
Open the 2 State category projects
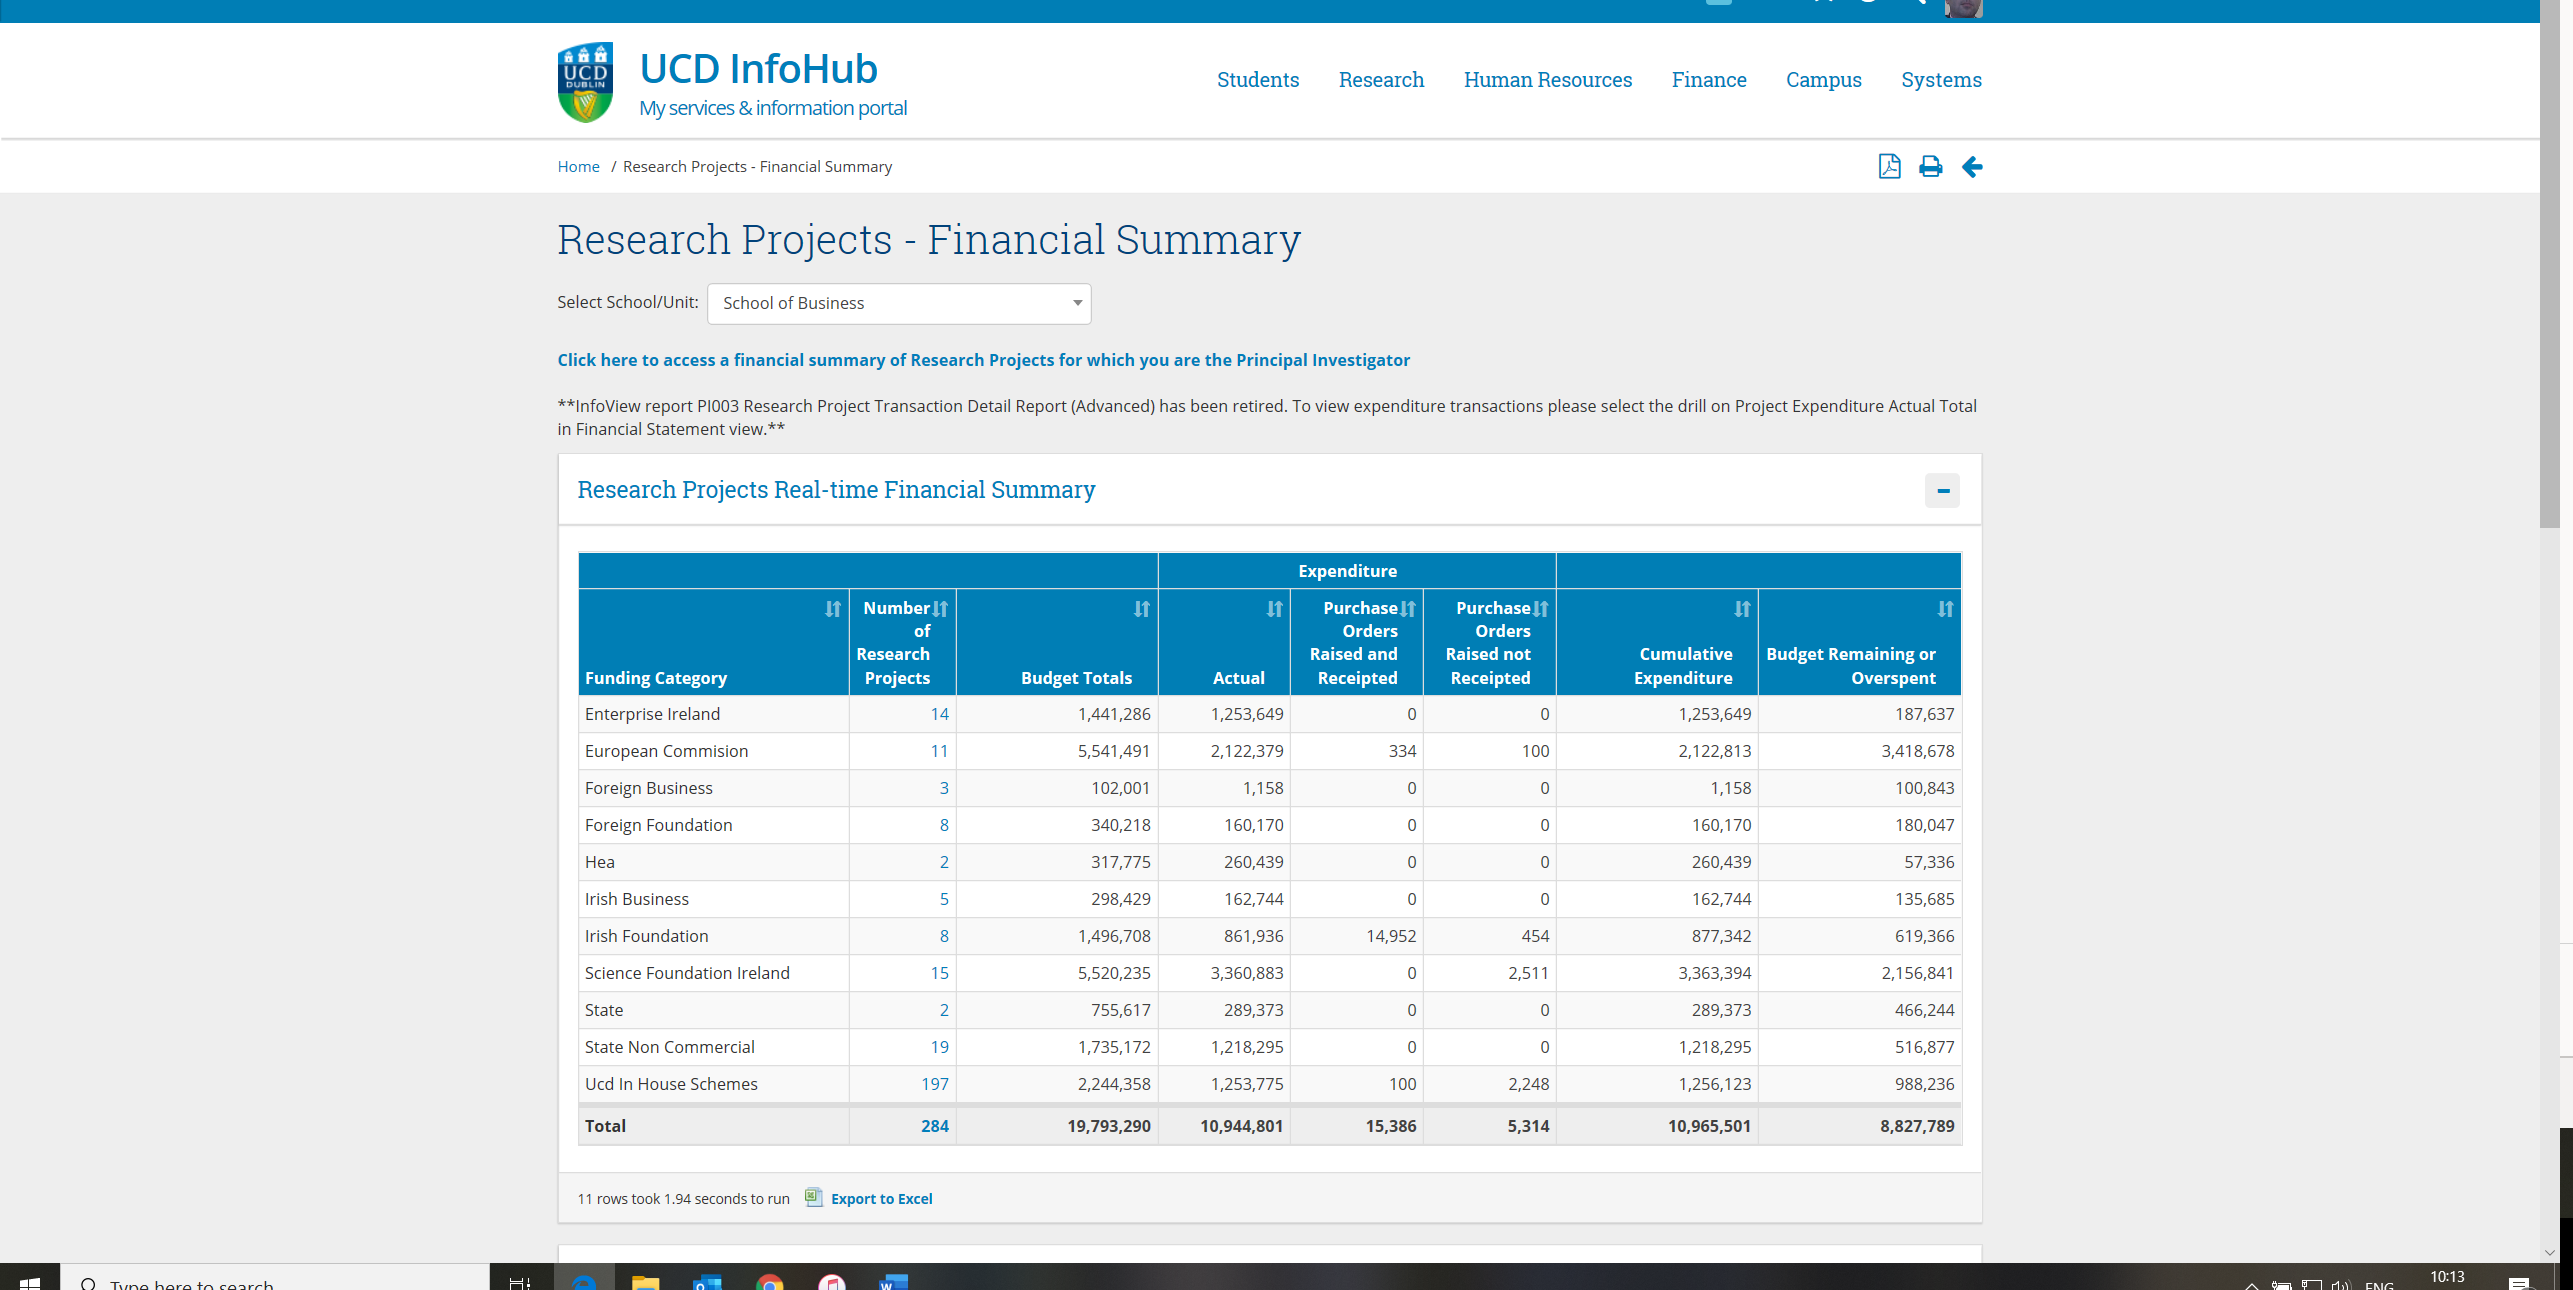click(944, 1010)
